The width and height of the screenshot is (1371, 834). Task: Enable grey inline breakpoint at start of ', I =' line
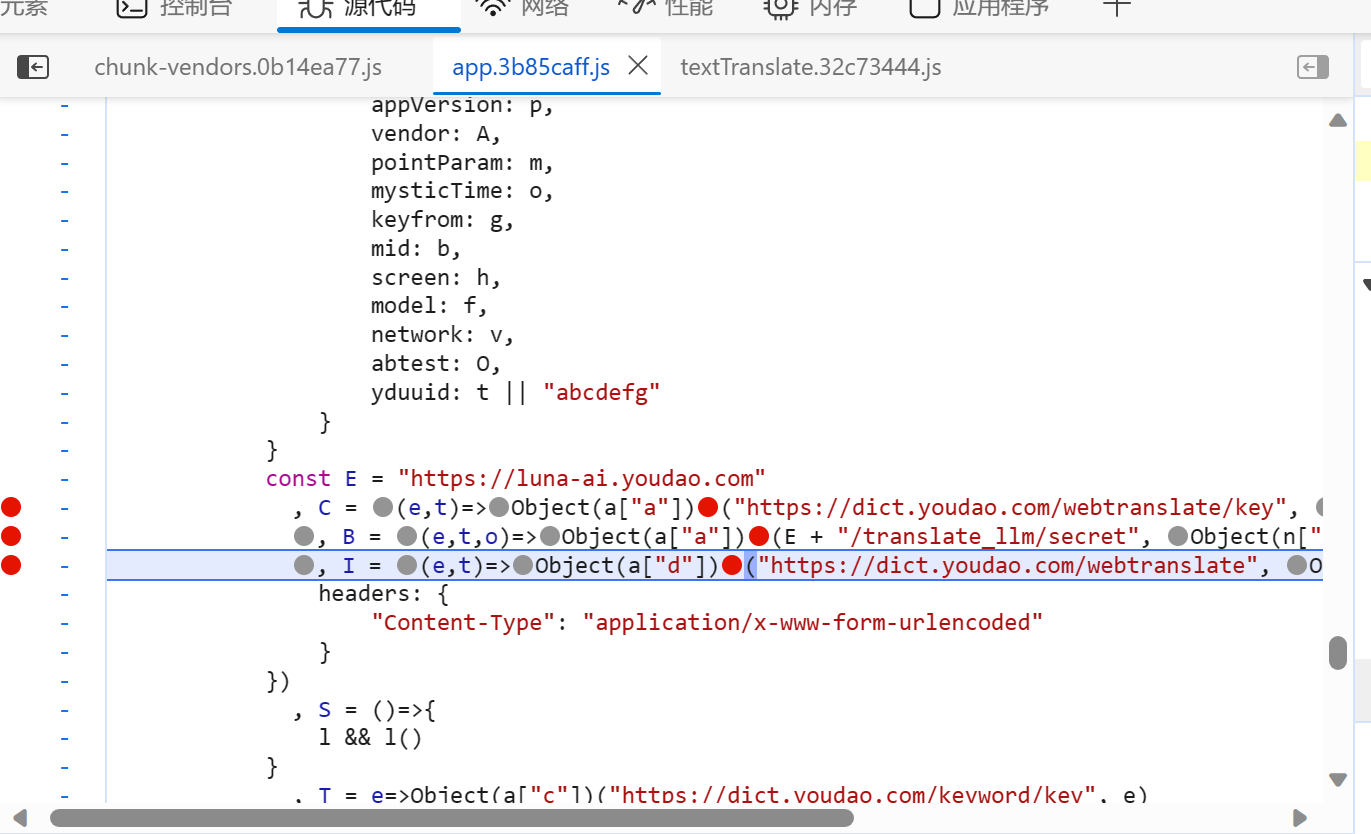[x=304, y=565]
